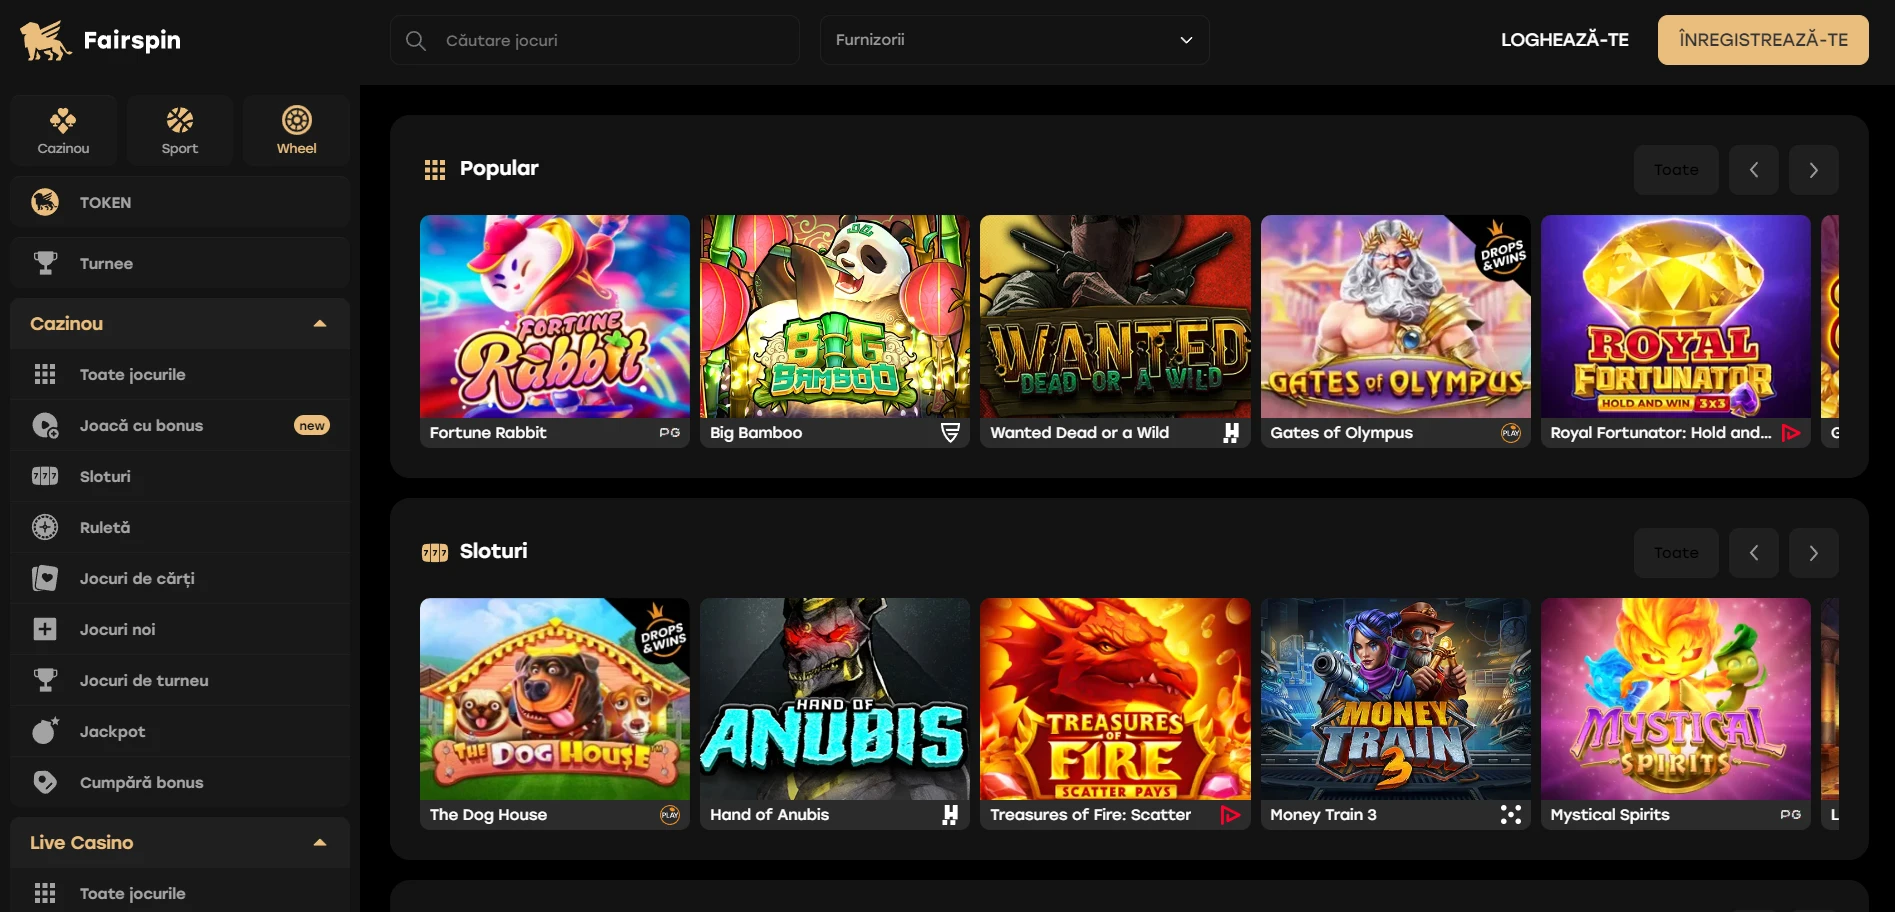Click the Jackpot bomb icon

[x=45, y=731]
